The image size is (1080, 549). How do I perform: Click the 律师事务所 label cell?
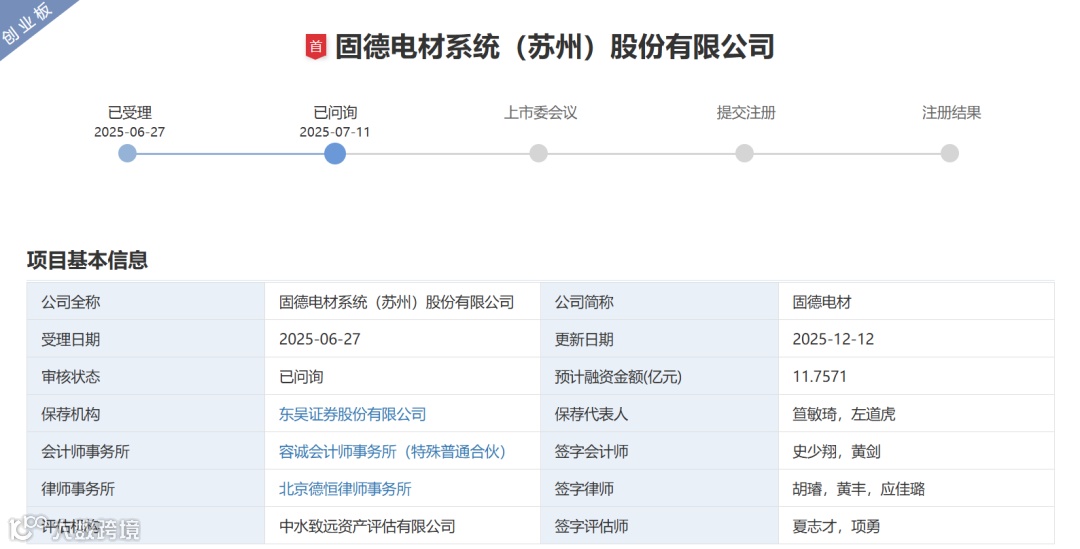point(145,489)
